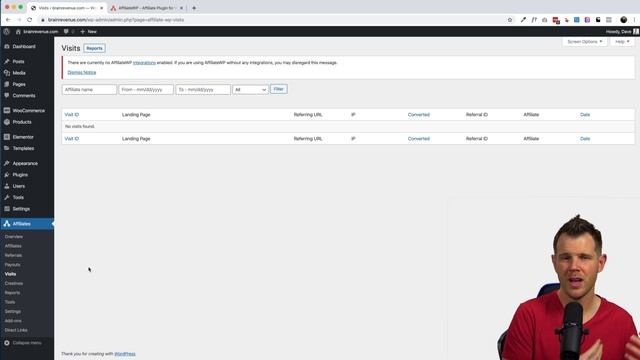Switch to the AffiliateWP browser tab
Viewport: 640px width, 360px height.
146,8
